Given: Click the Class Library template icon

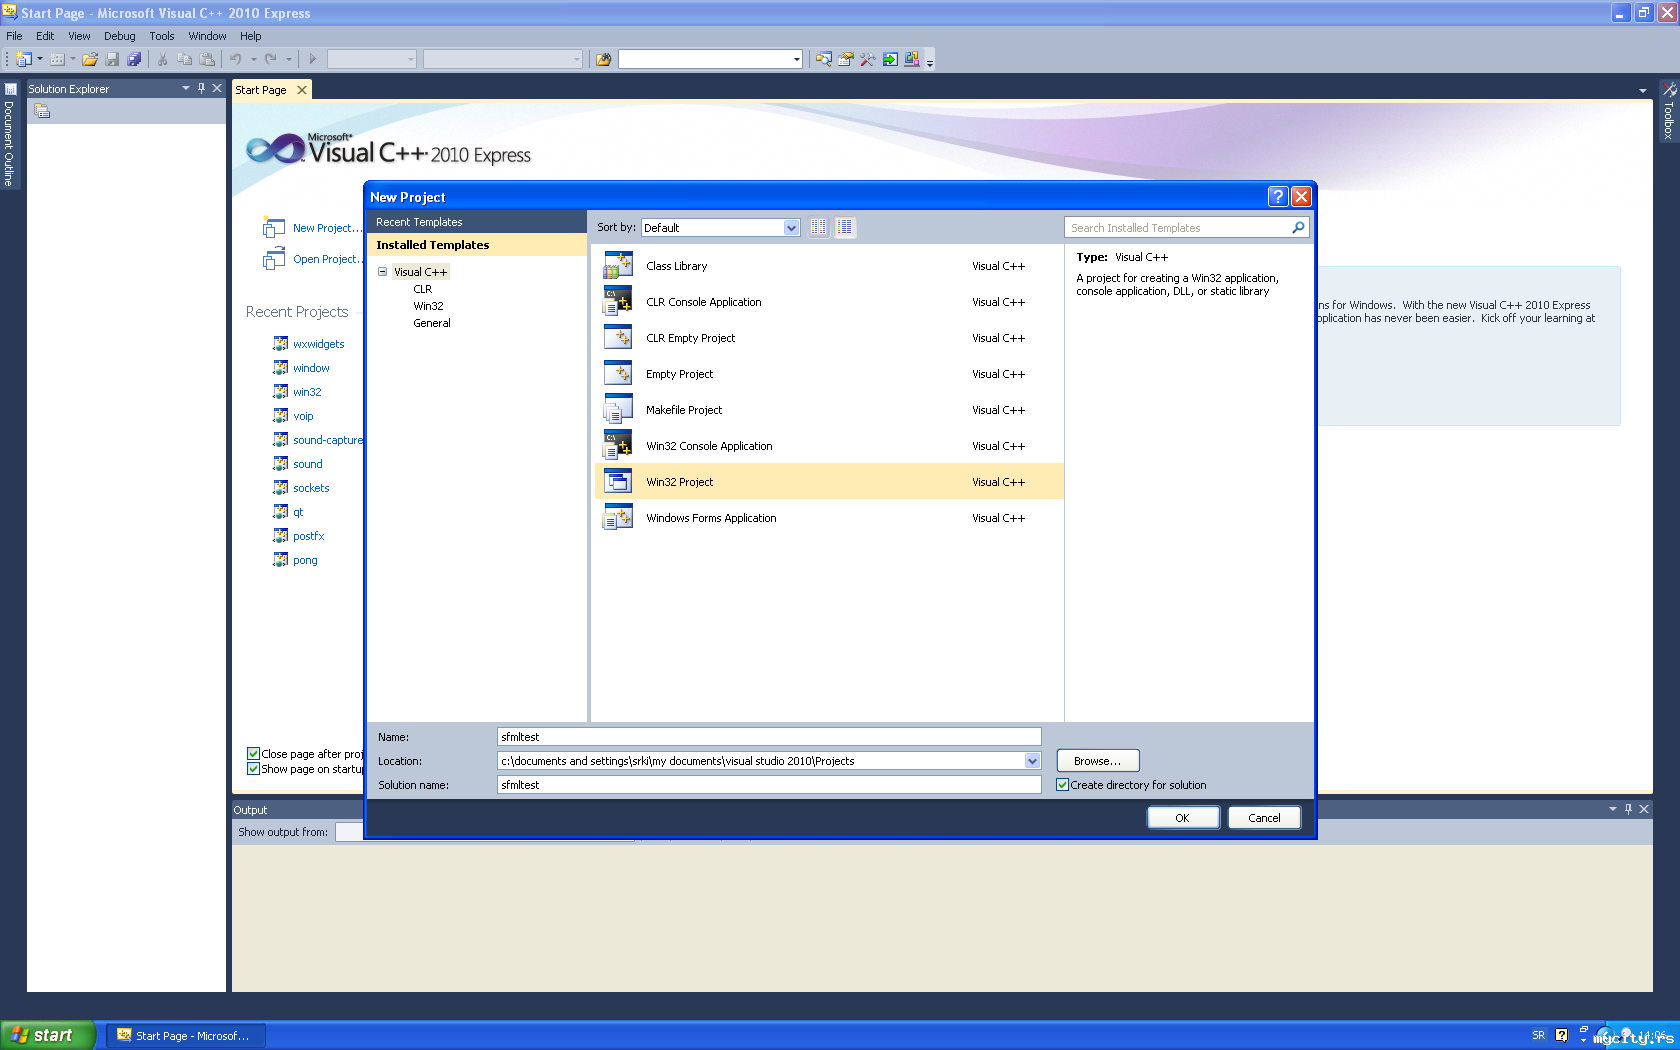Looking at the screenshot, I should pyautogui.click(x=618, y=265).
